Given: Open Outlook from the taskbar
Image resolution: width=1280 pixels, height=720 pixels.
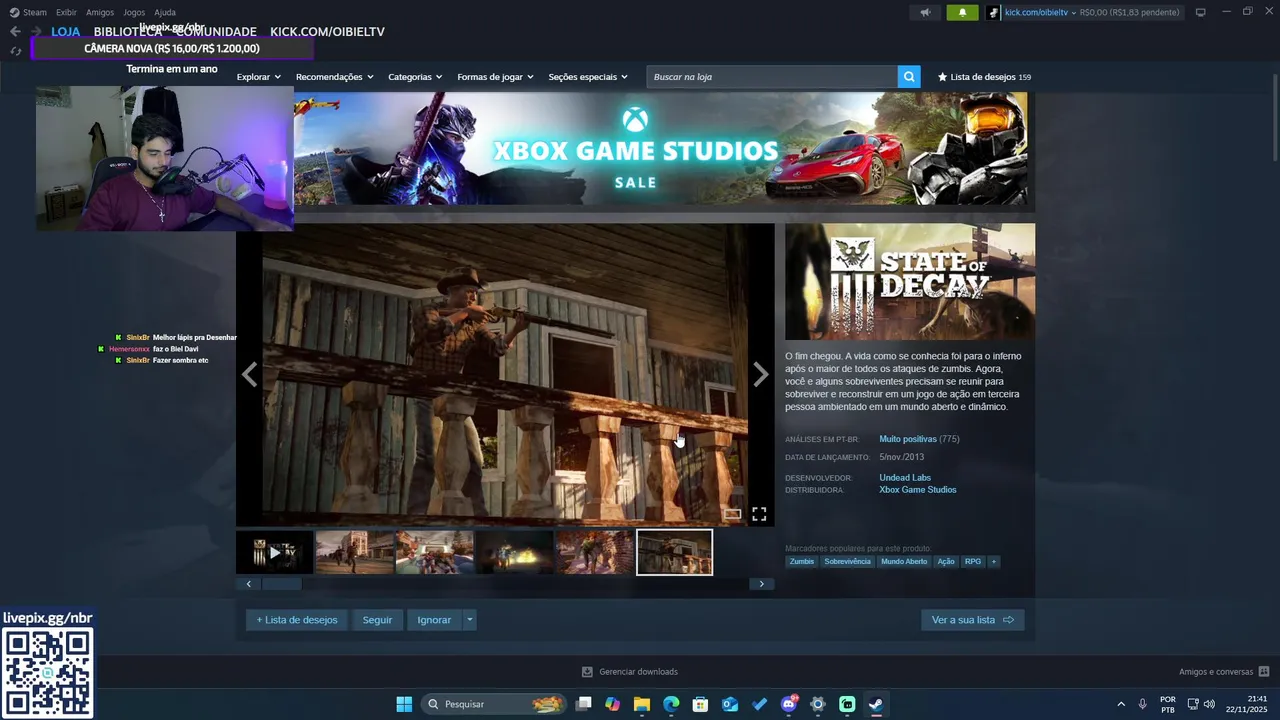Looking at the screenshot, I should pyautogui.click(x=730, y=704).
